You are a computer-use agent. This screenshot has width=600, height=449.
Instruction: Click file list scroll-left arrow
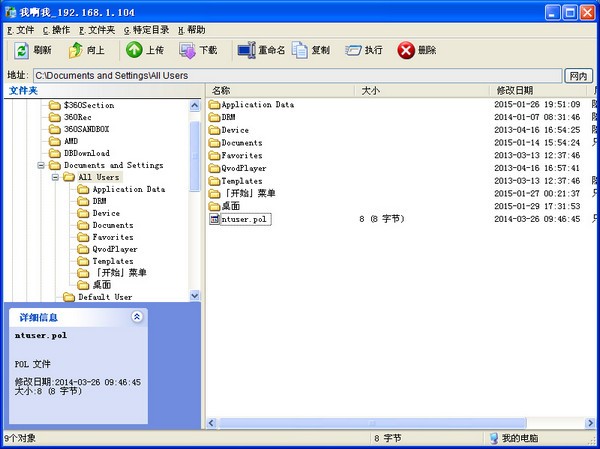(x=212, y=423)
